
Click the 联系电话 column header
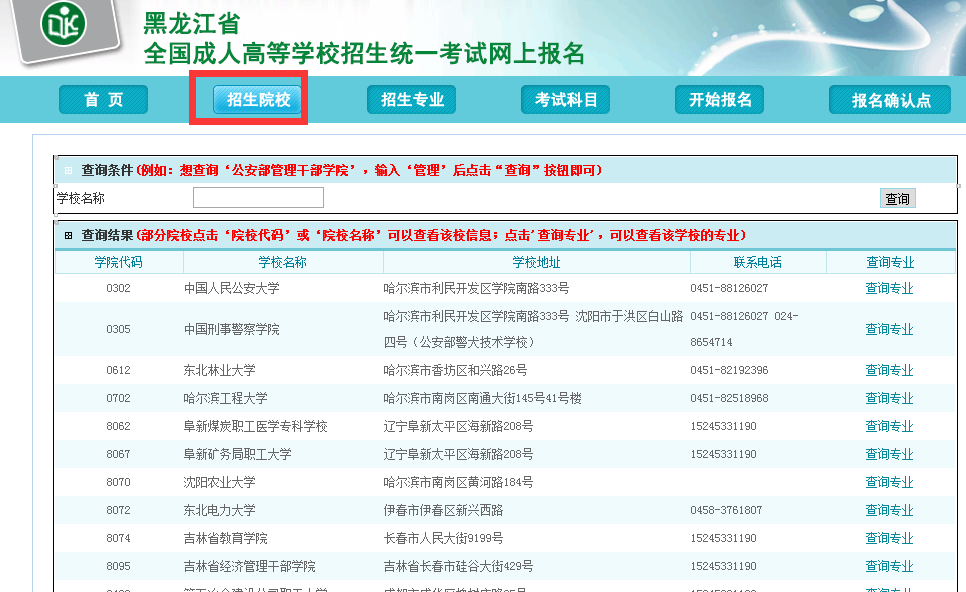click(x=758, y=262)
